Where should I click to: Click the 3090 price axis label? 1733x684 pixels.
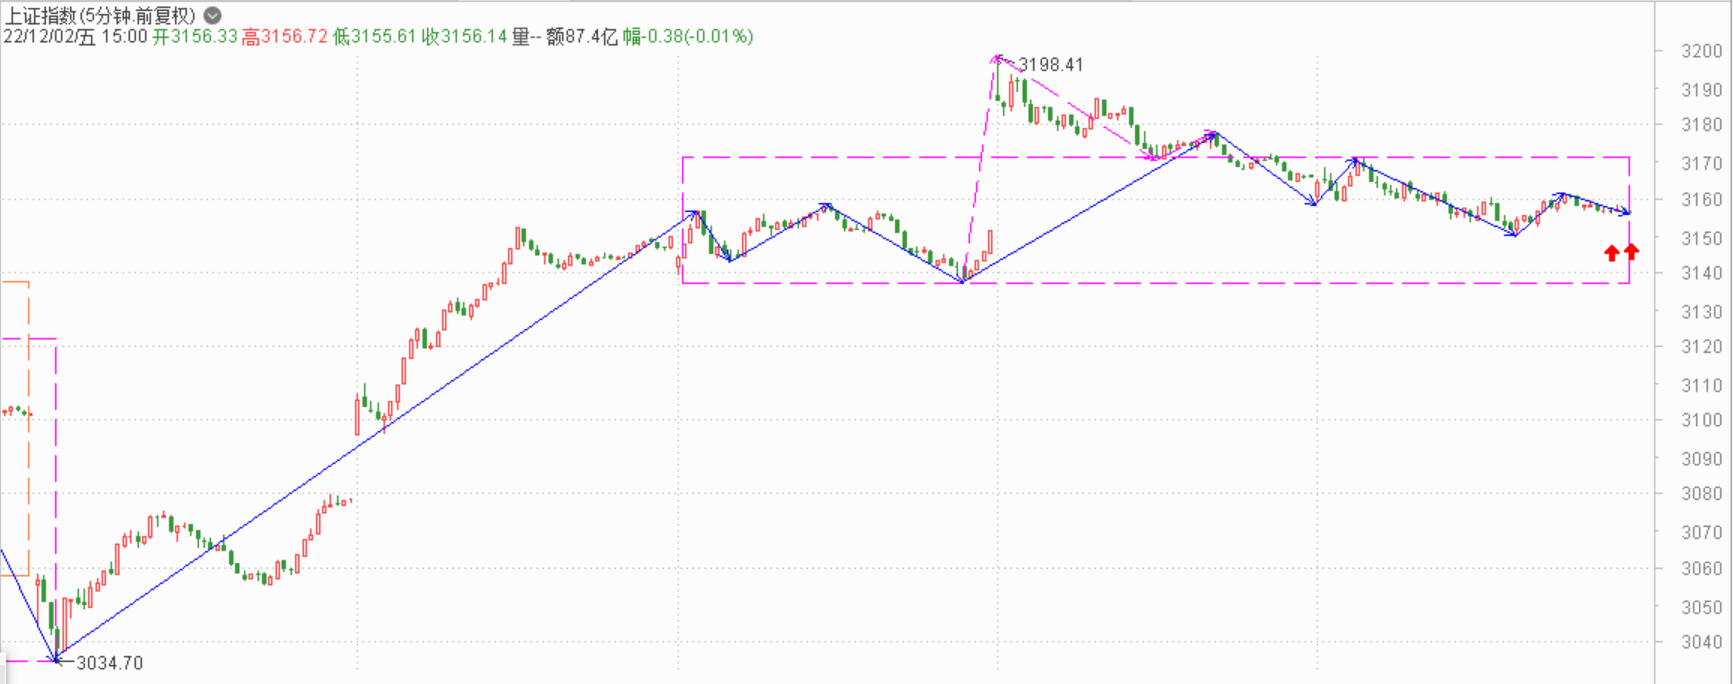tap(1702, 459)
